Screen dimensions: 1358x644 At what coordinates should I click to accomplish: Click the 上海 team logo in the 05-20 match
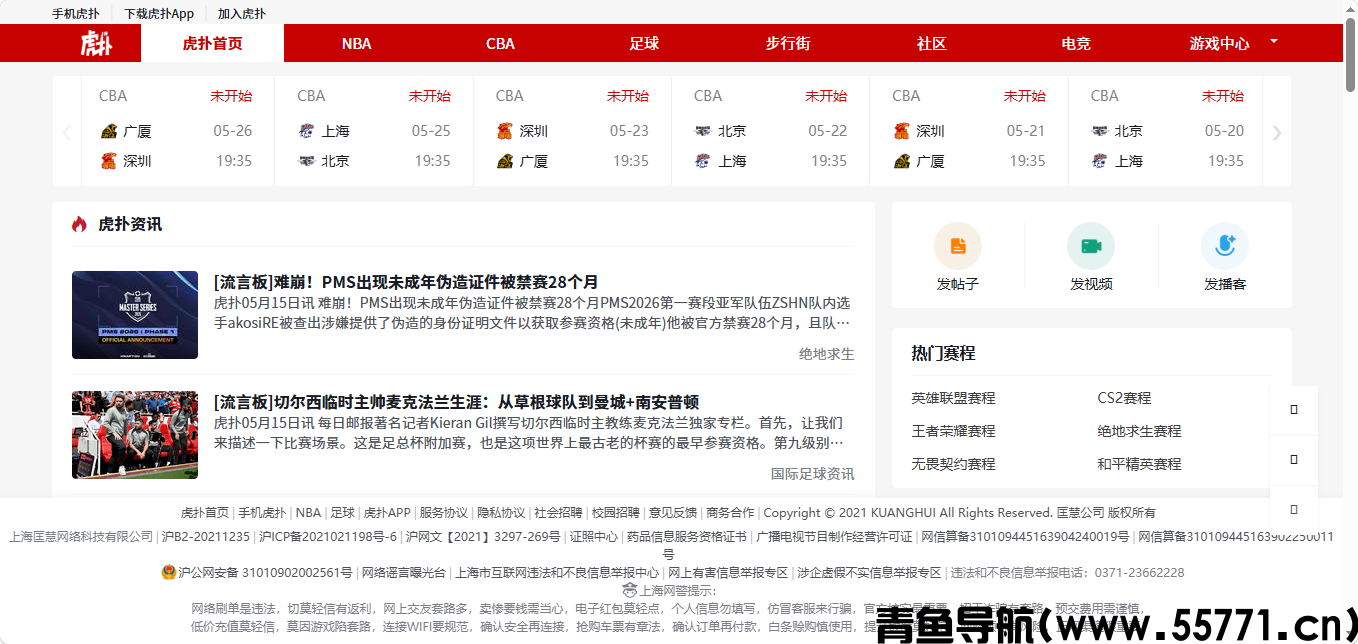tap(1100, 161)
